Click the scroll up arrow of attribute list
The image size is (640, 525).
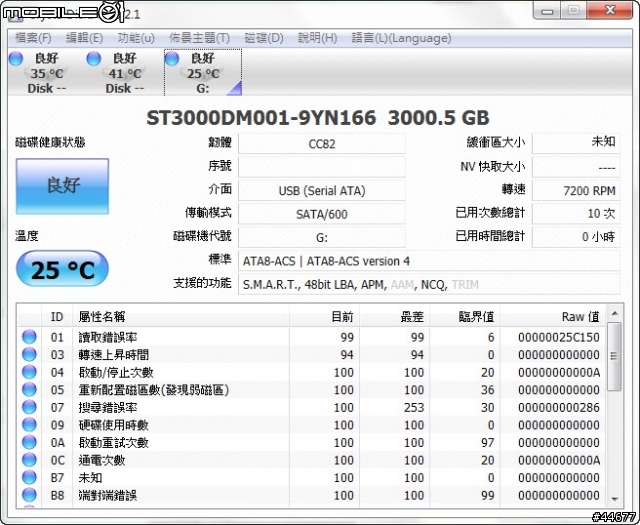[x=614, y=314]
